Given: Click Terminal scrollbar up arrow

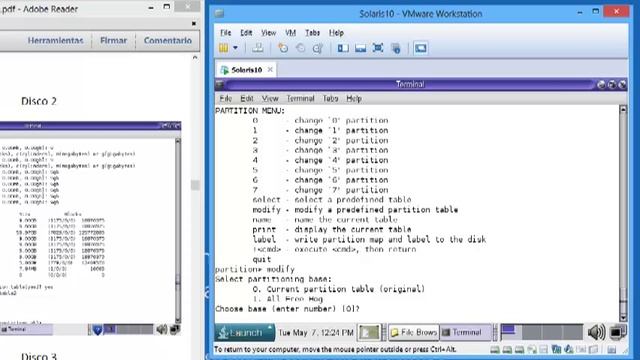Looking at the screenshot, I should coord(623,109).
